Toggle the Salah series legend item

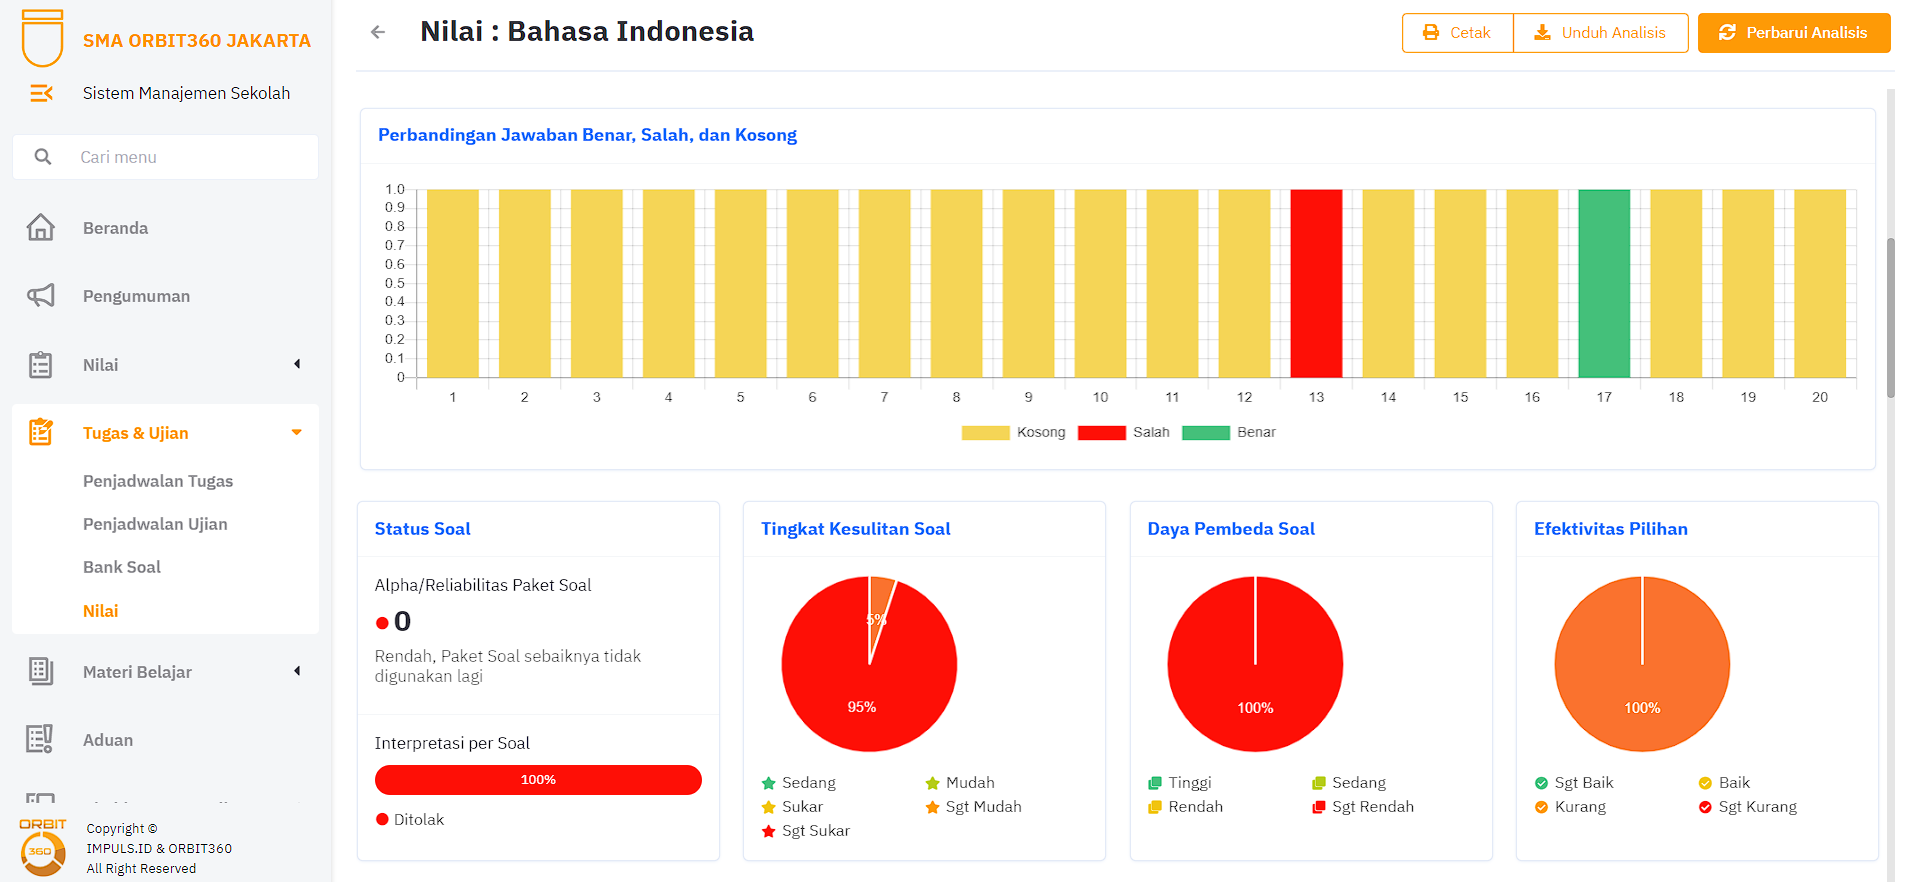1124,432
